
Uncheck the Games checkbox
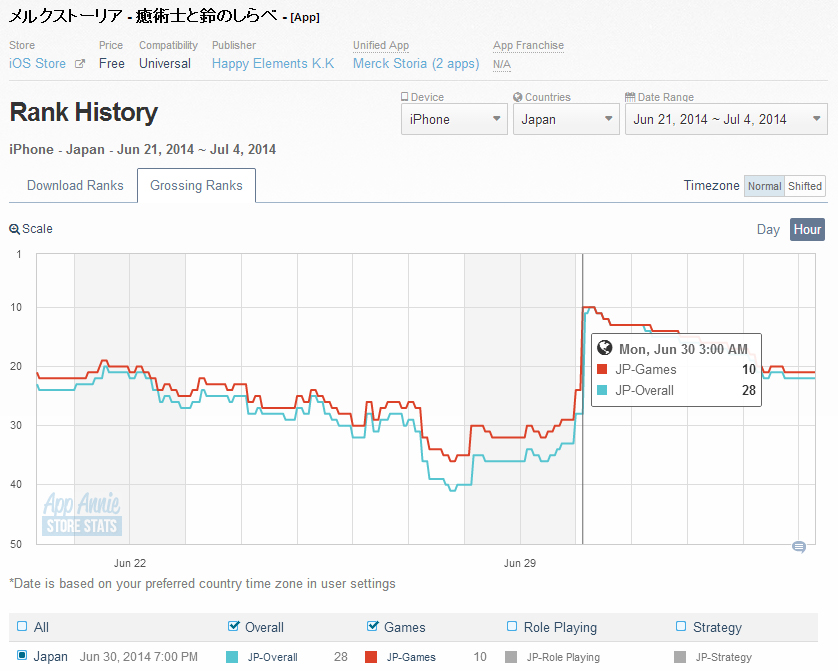[373, 626]
